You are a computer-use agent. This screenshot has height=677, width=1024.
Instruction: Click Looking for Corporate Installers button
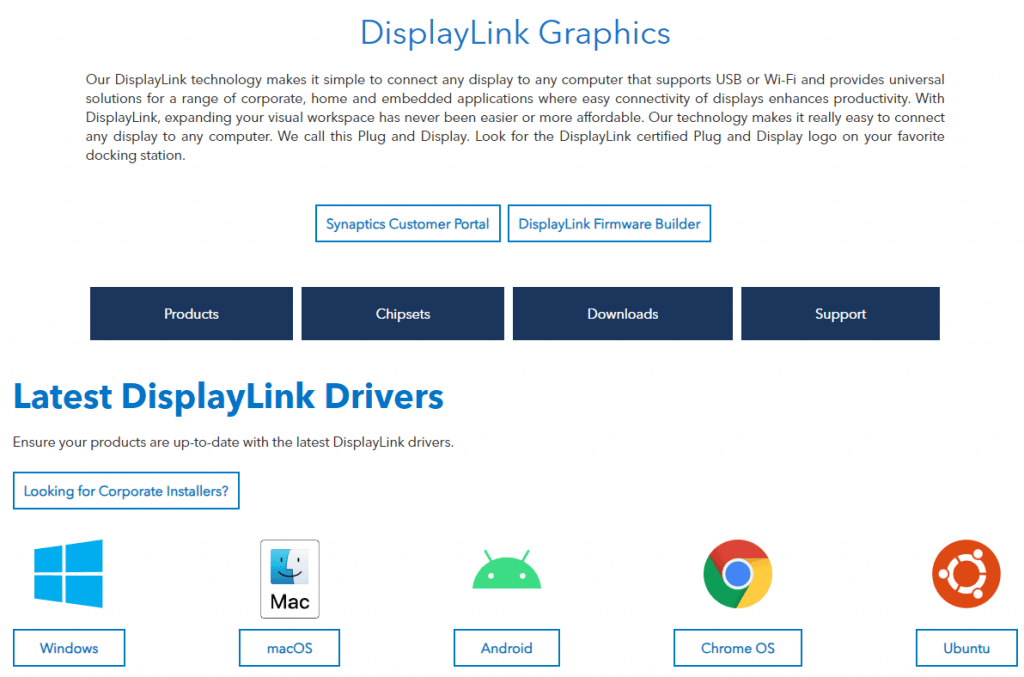pyautogui.click(x=126, y=490)
